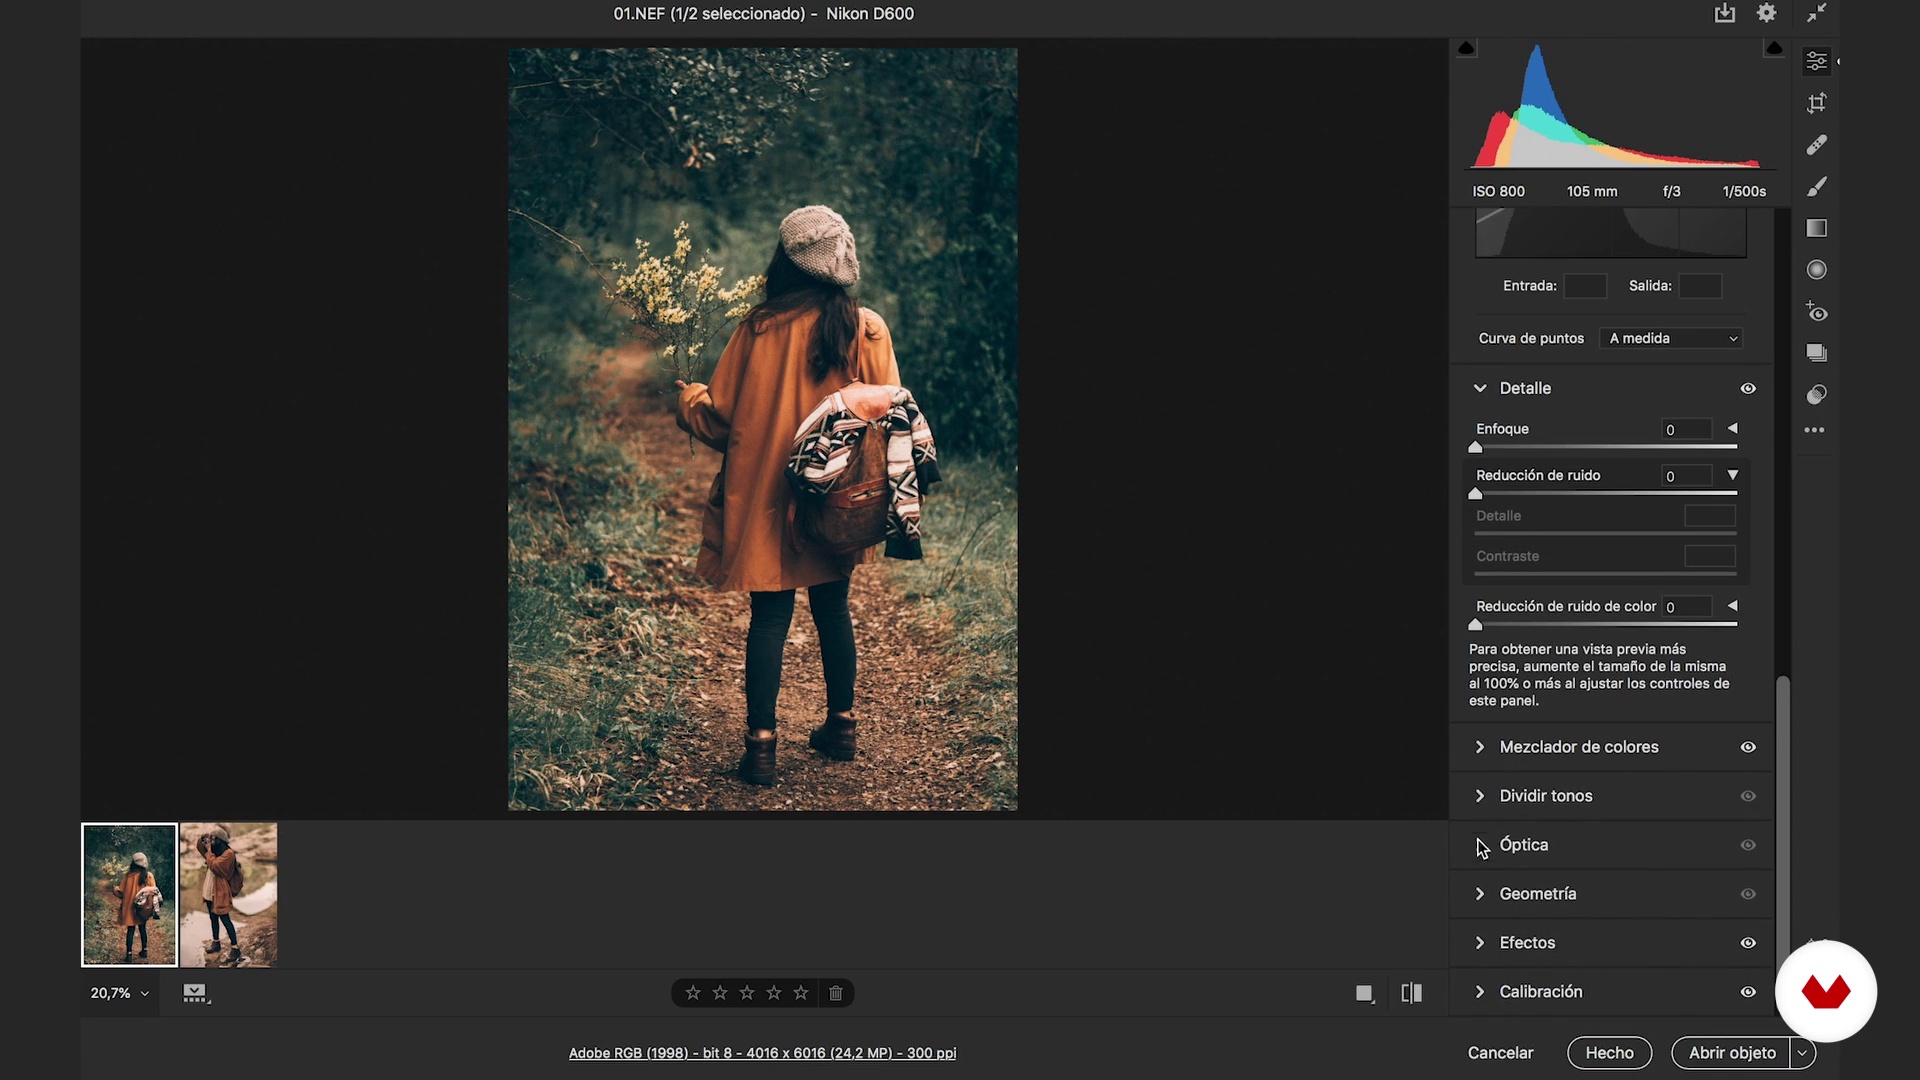Toggle visibility of the Óptica panel

[x=1748, y=845]
